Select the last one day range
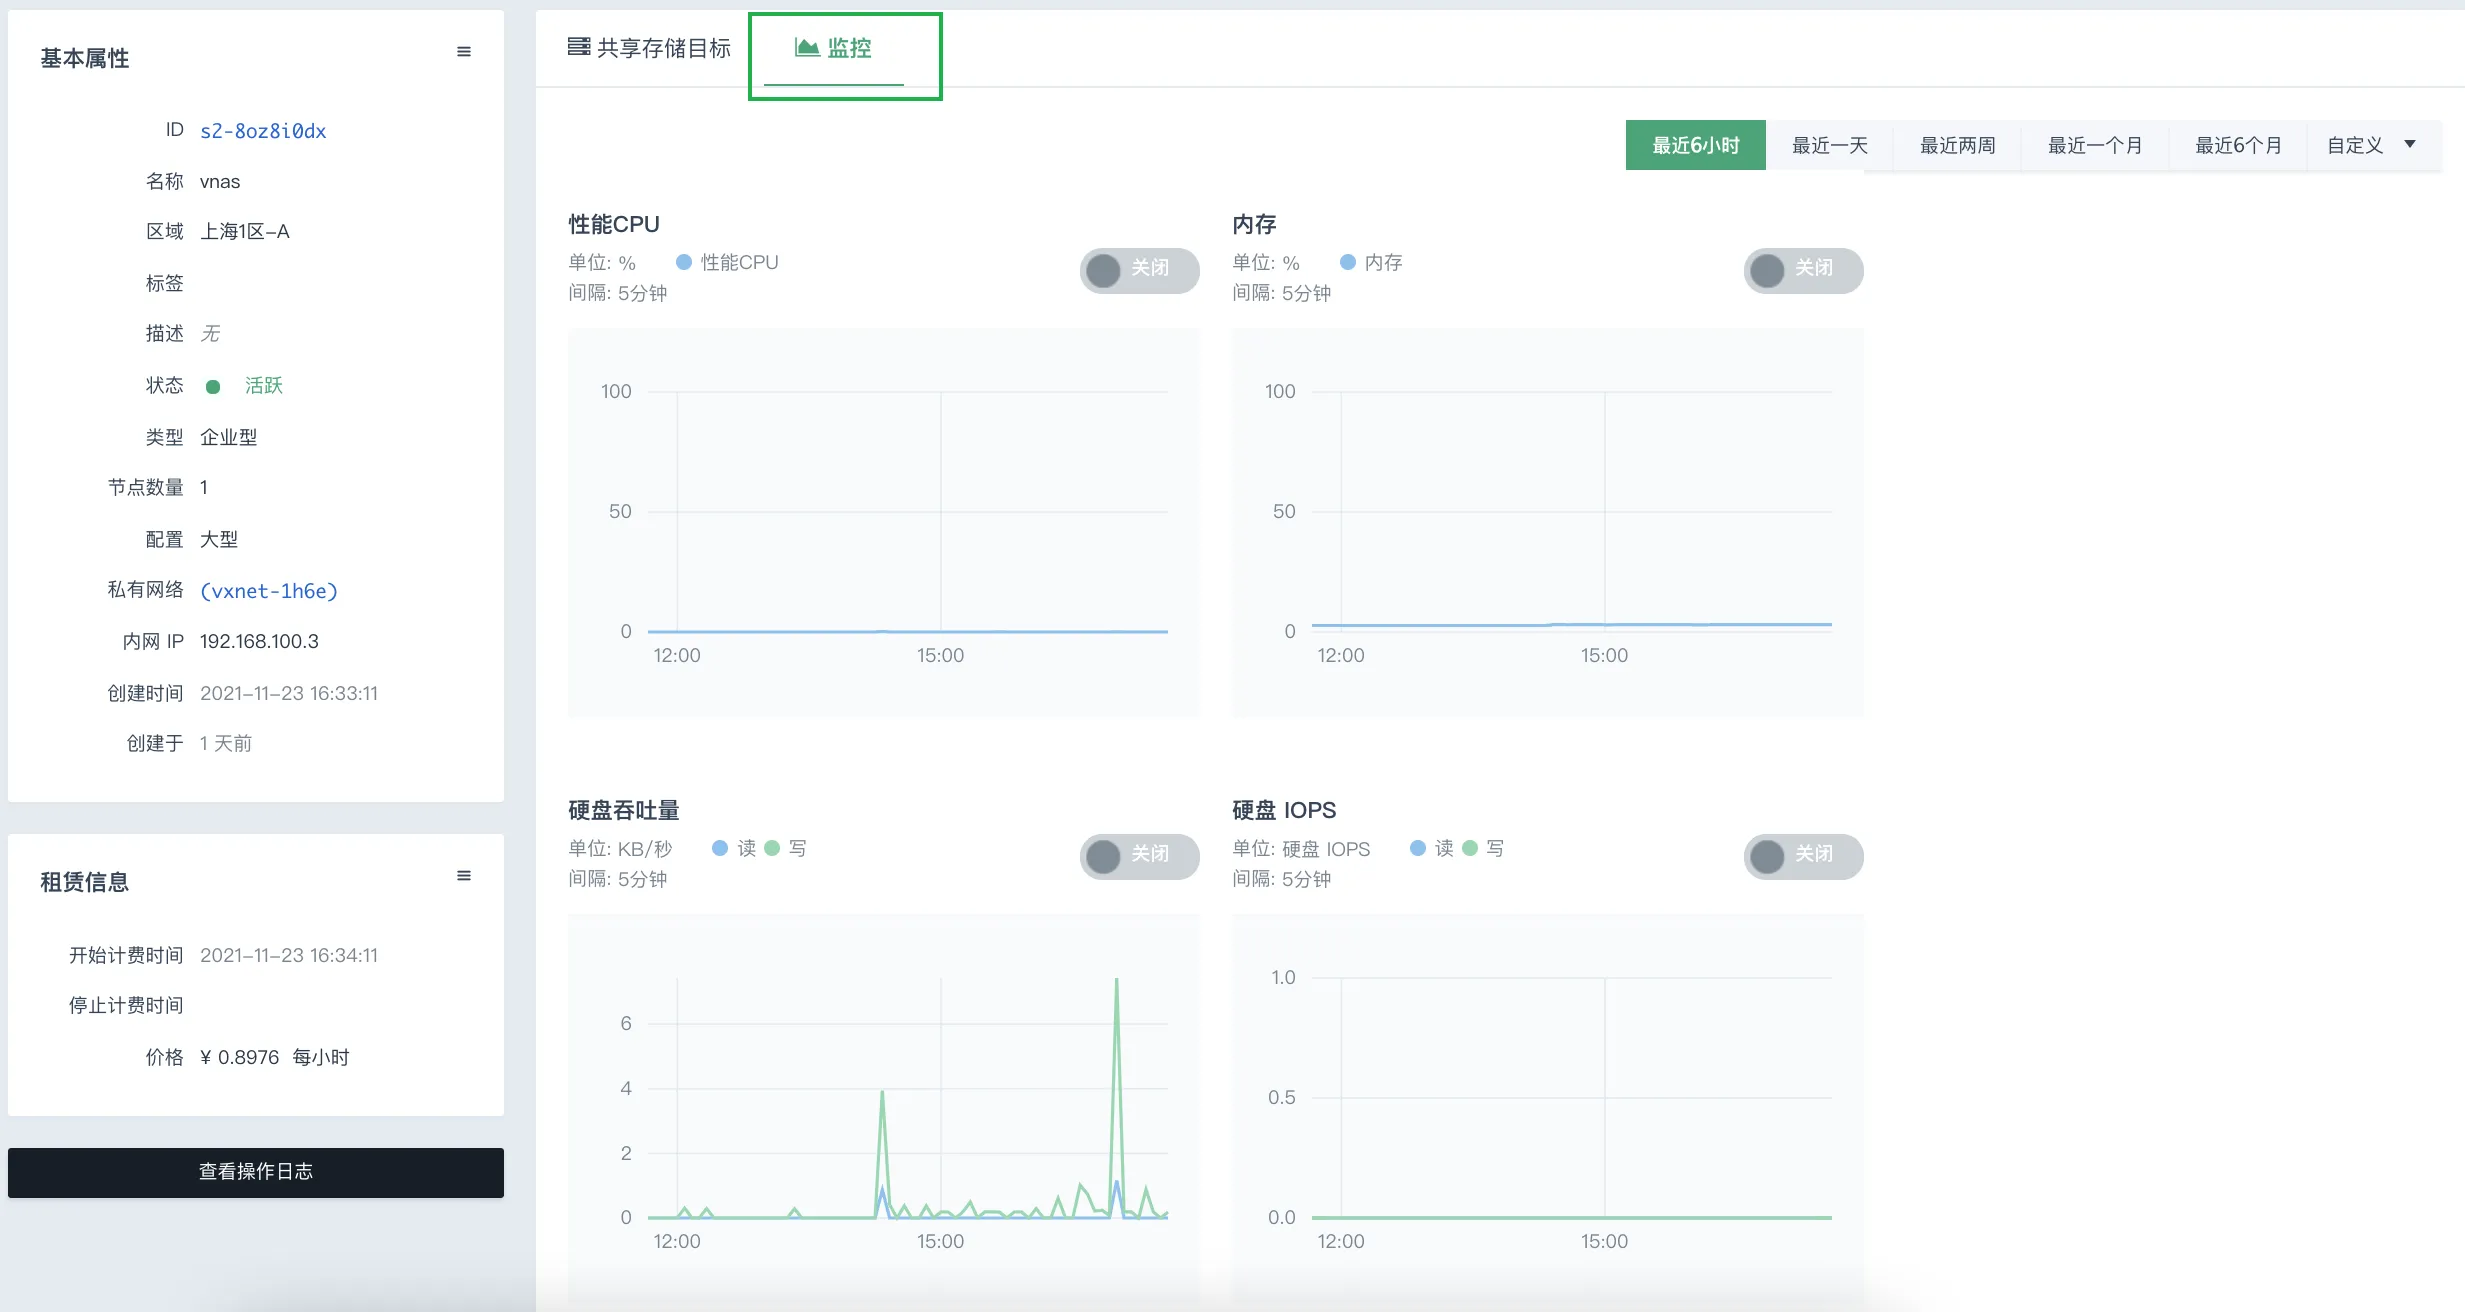 [x=1829, y=145]
